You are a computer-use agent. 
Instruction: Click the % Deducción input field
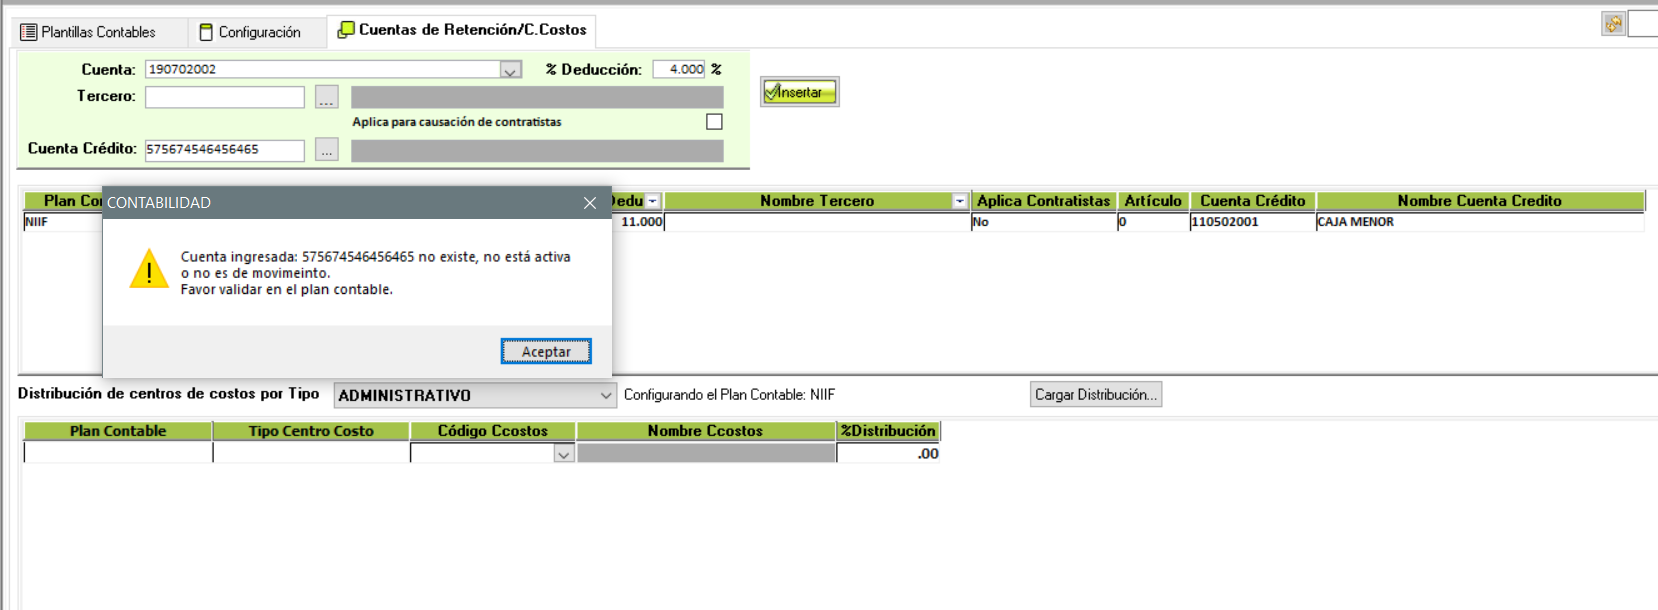[679, 69]
